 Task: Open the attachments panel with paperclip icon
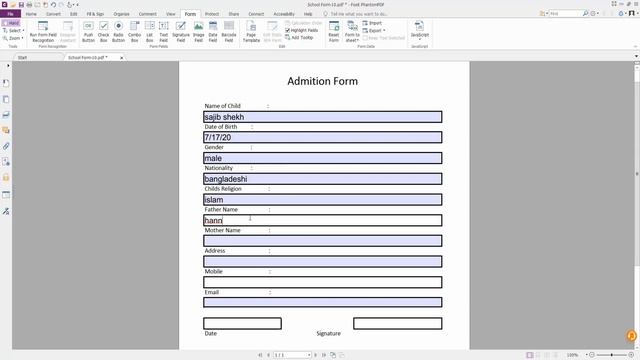(x=6, y=146)
